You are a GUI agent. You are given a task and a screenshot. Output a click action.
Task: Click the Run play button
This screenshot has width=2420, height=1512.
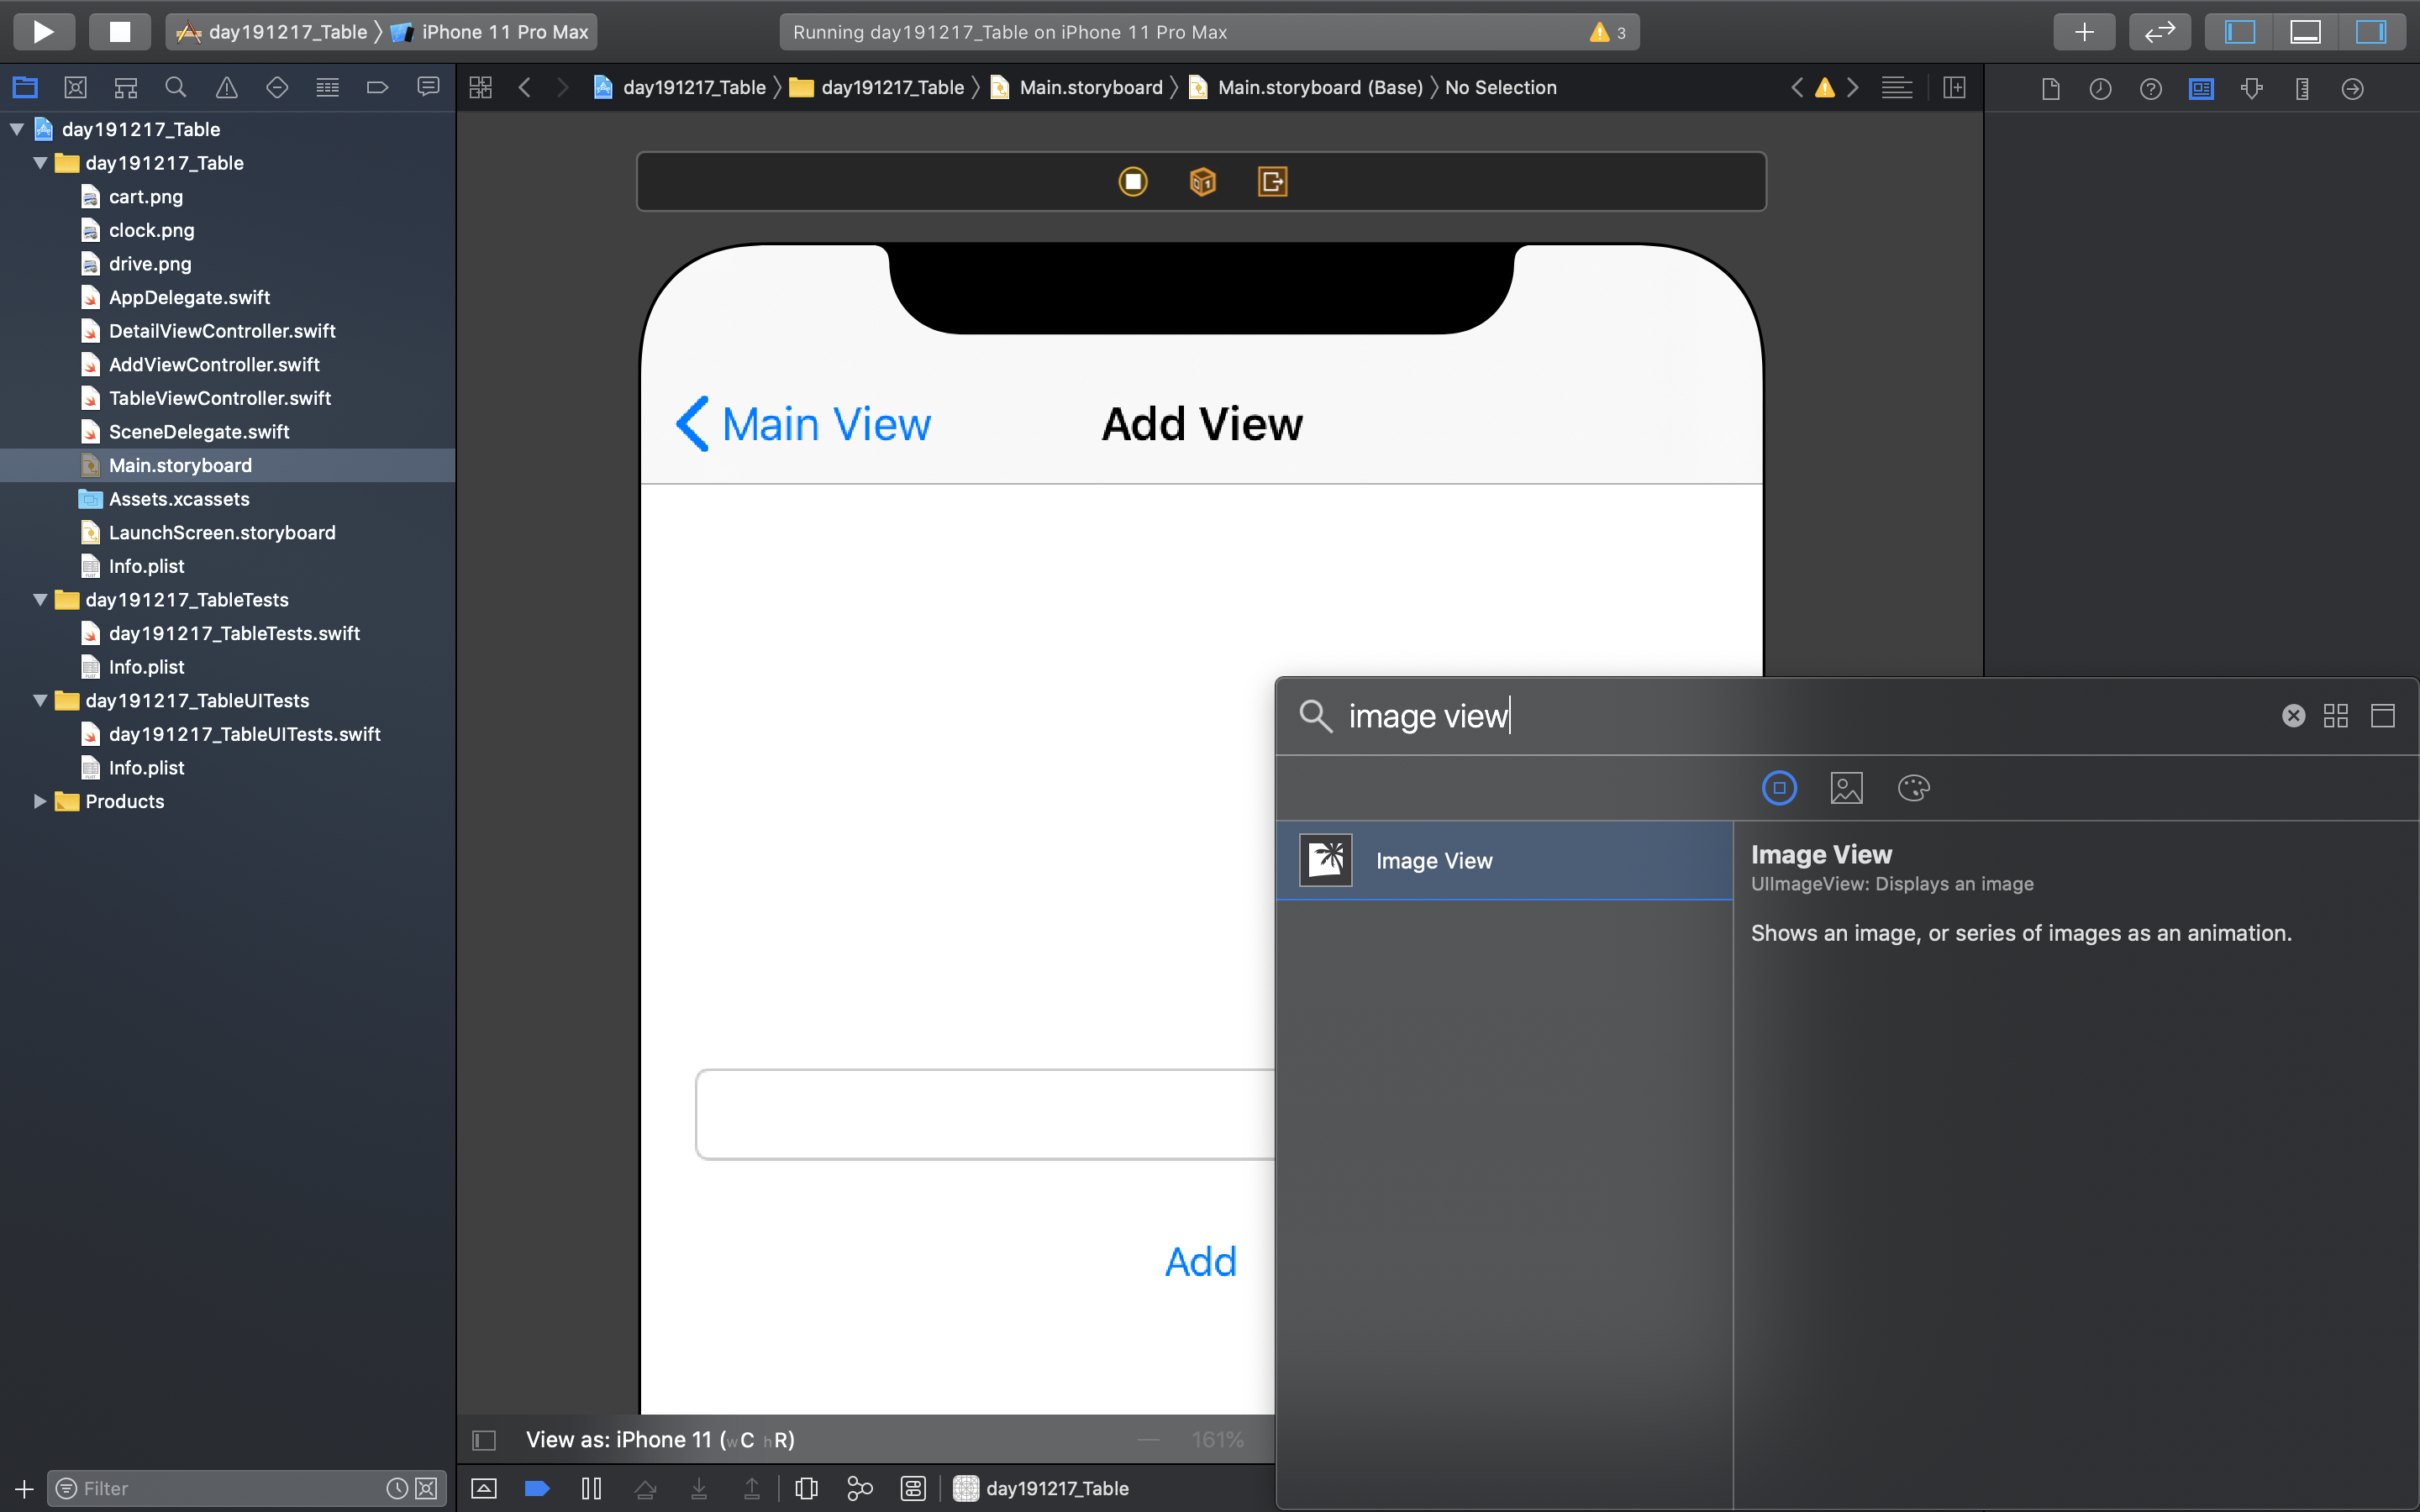click(x=43, y=32)
